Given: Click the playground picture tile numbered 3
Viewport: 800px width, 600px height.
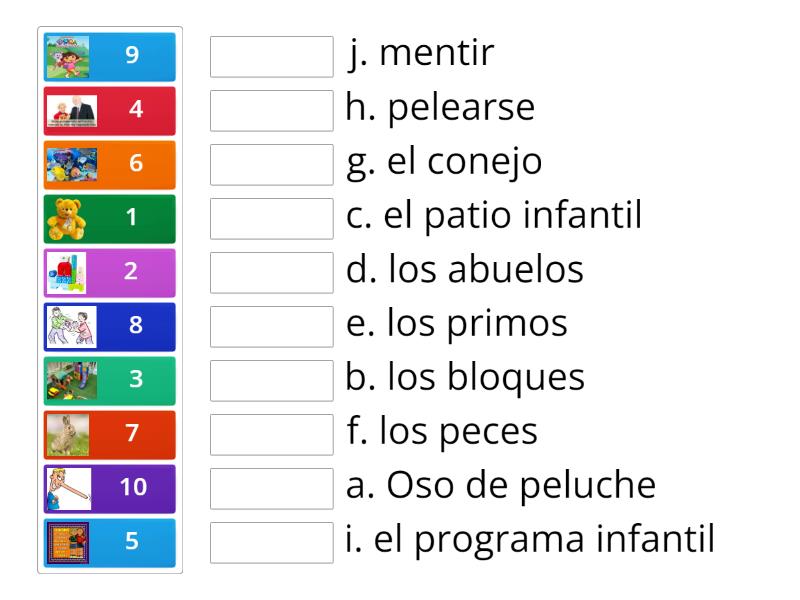Looking at the screenshot, I should [x=109, y=378].
